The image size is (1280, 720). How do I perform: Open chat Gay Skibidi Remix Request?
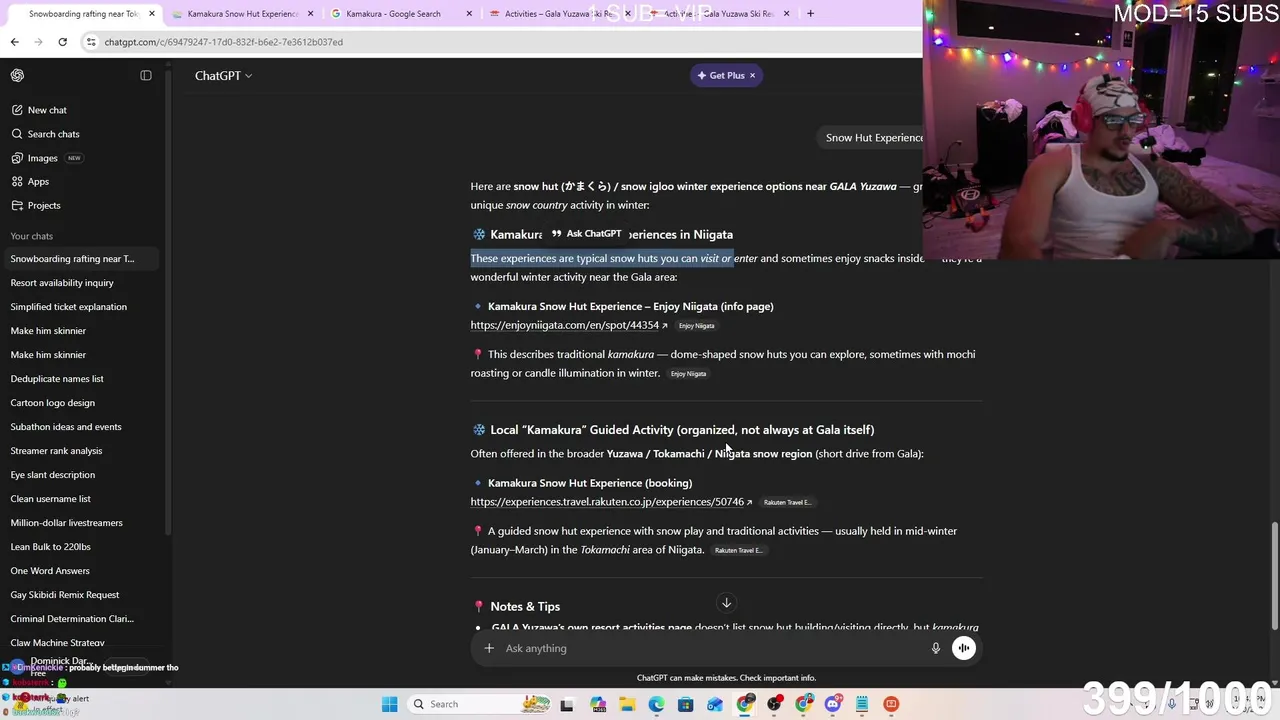(81, 595)
